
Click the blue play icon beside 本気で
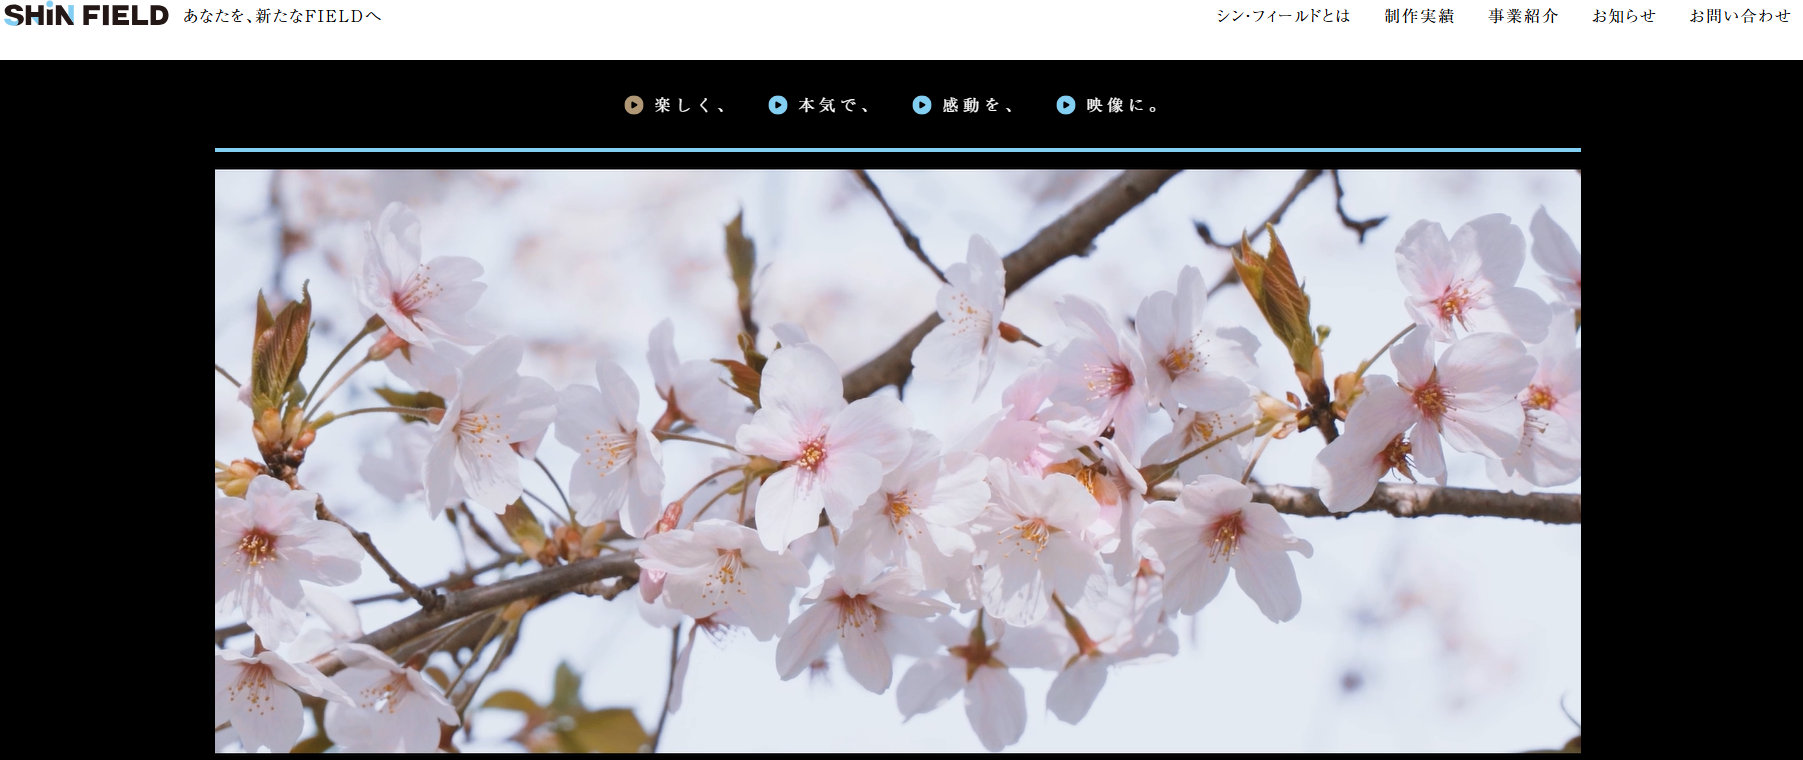pyautogui.click(x=778, y=105)
